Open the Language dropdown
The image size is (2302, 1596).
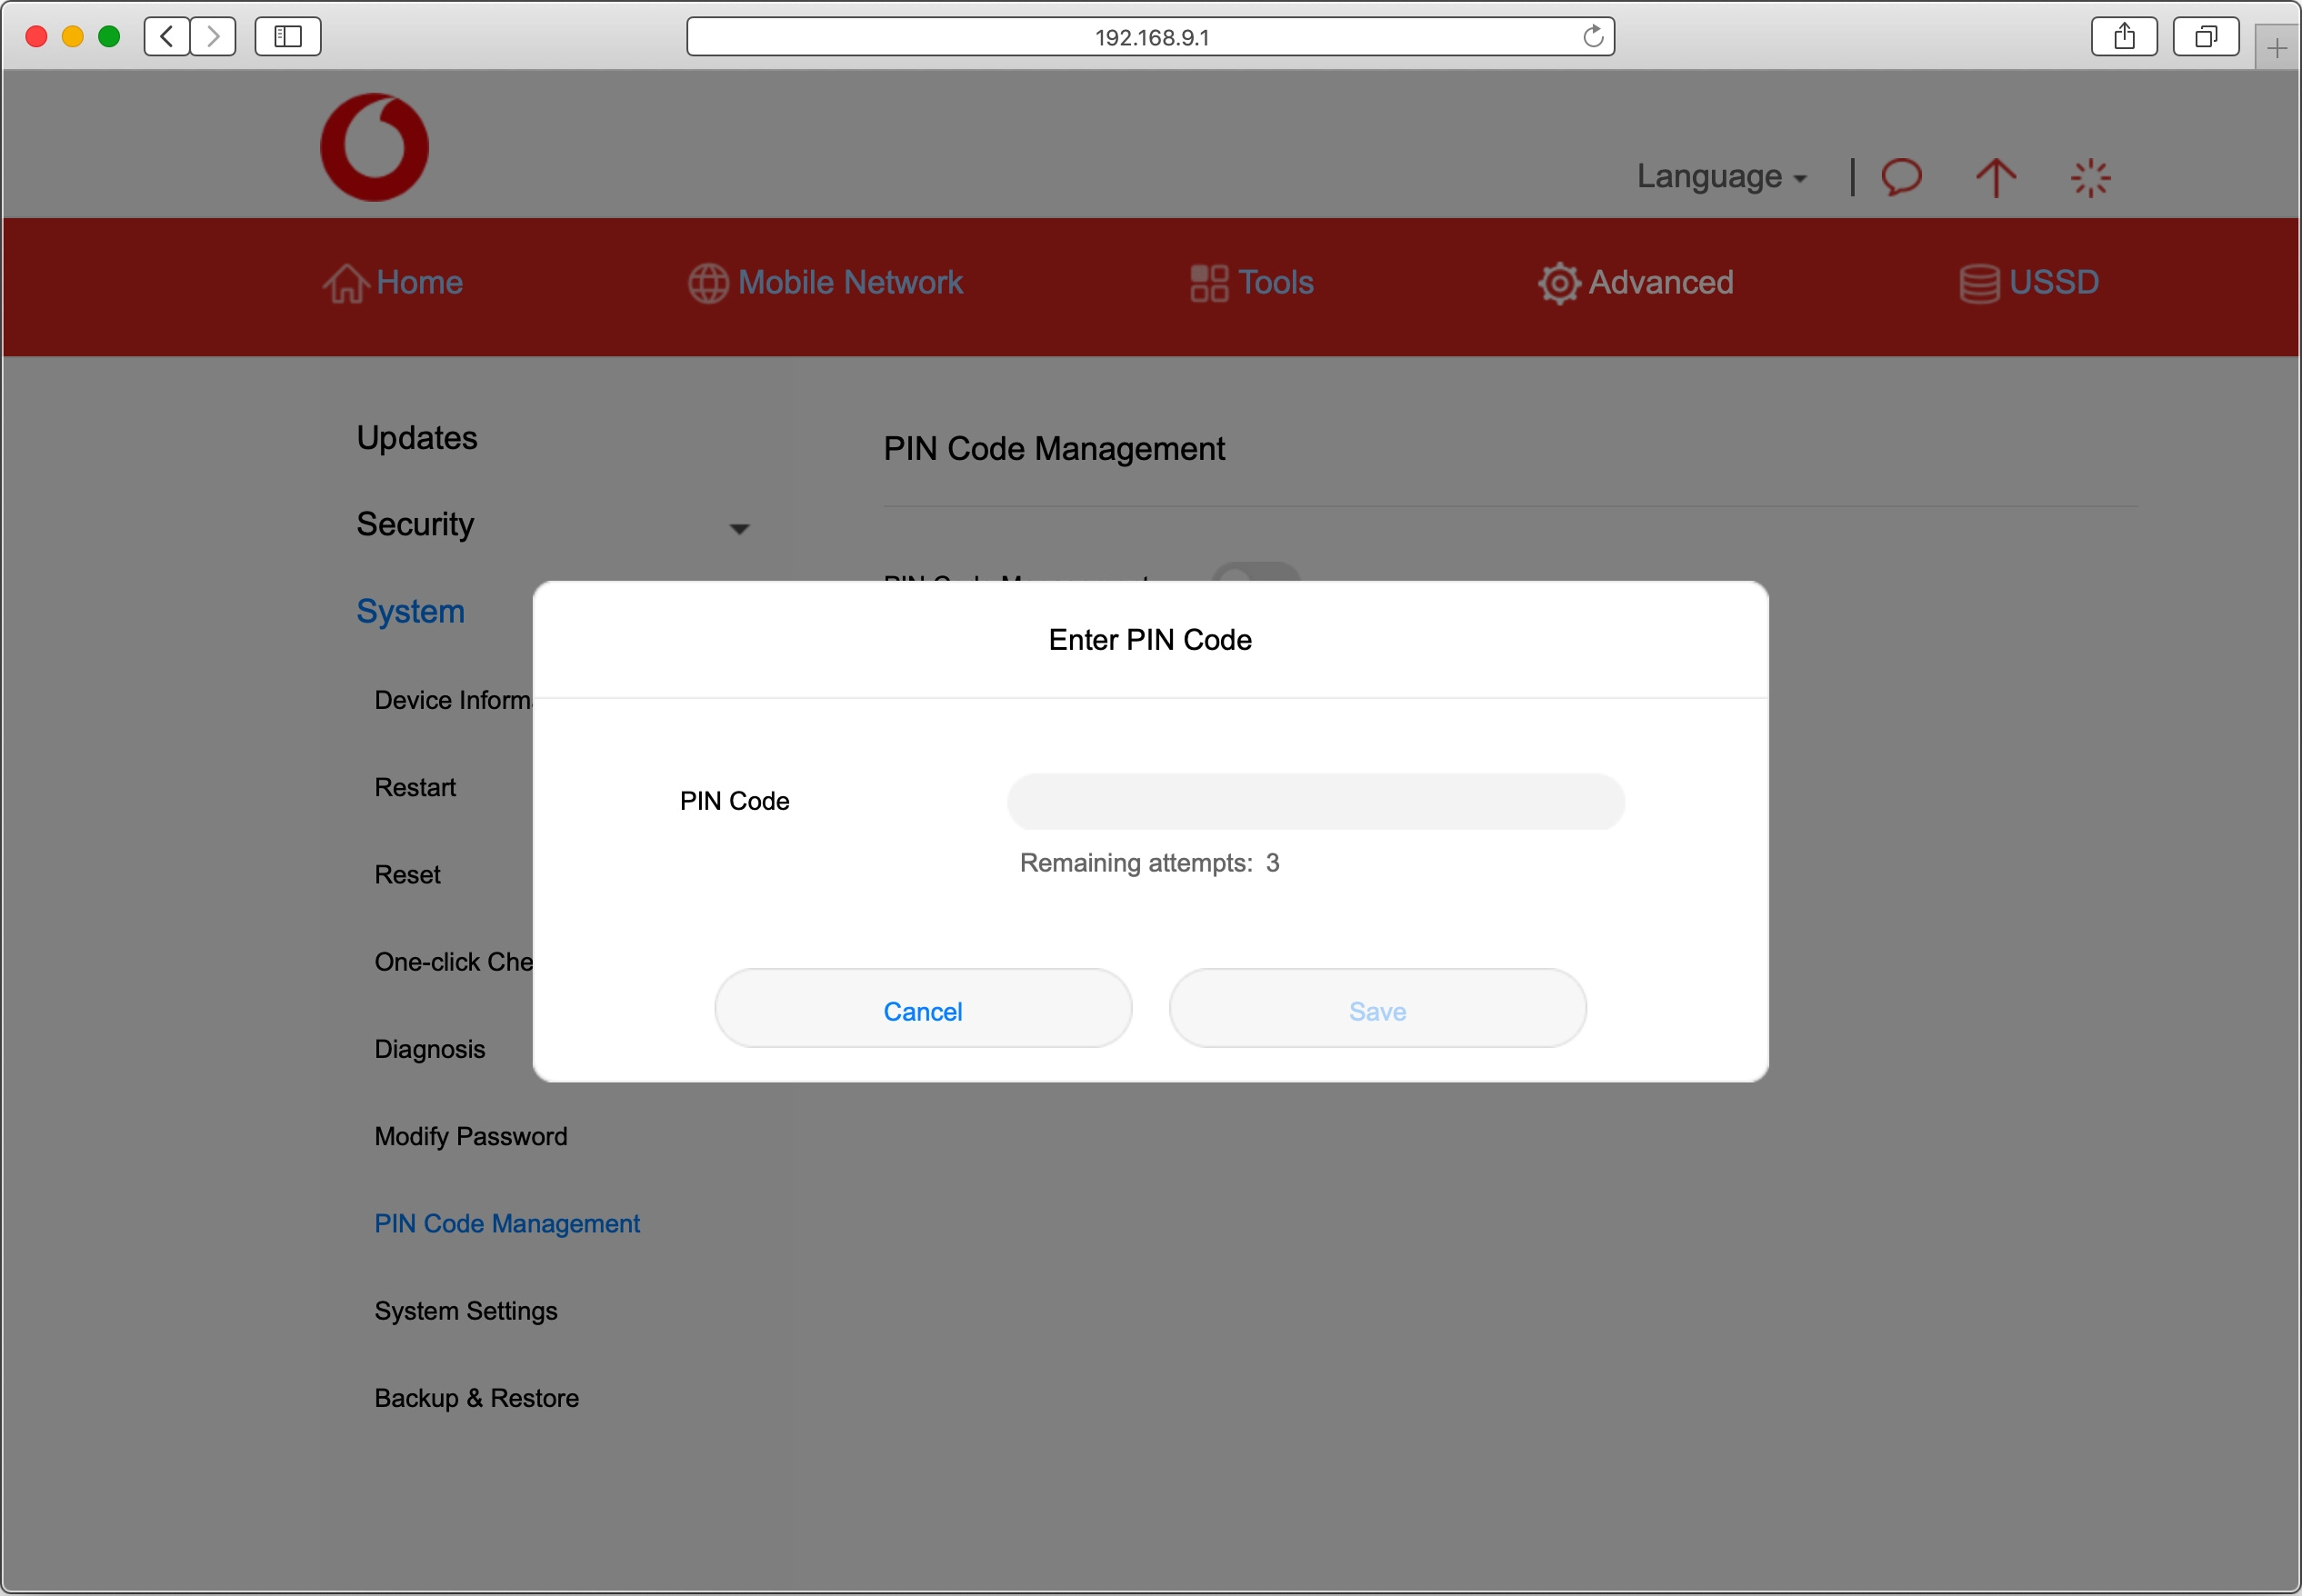click(x=1720, y=177)
